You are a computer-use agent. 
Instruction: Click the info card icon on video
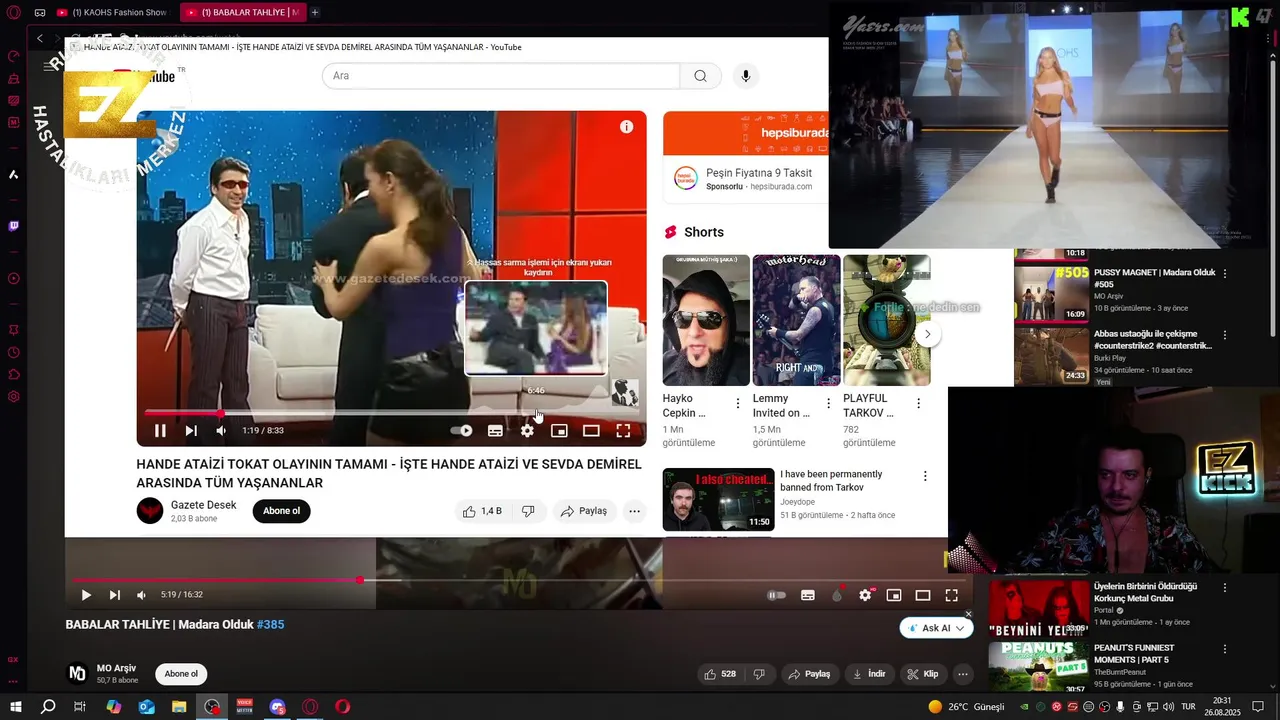[x=626, y=127]
